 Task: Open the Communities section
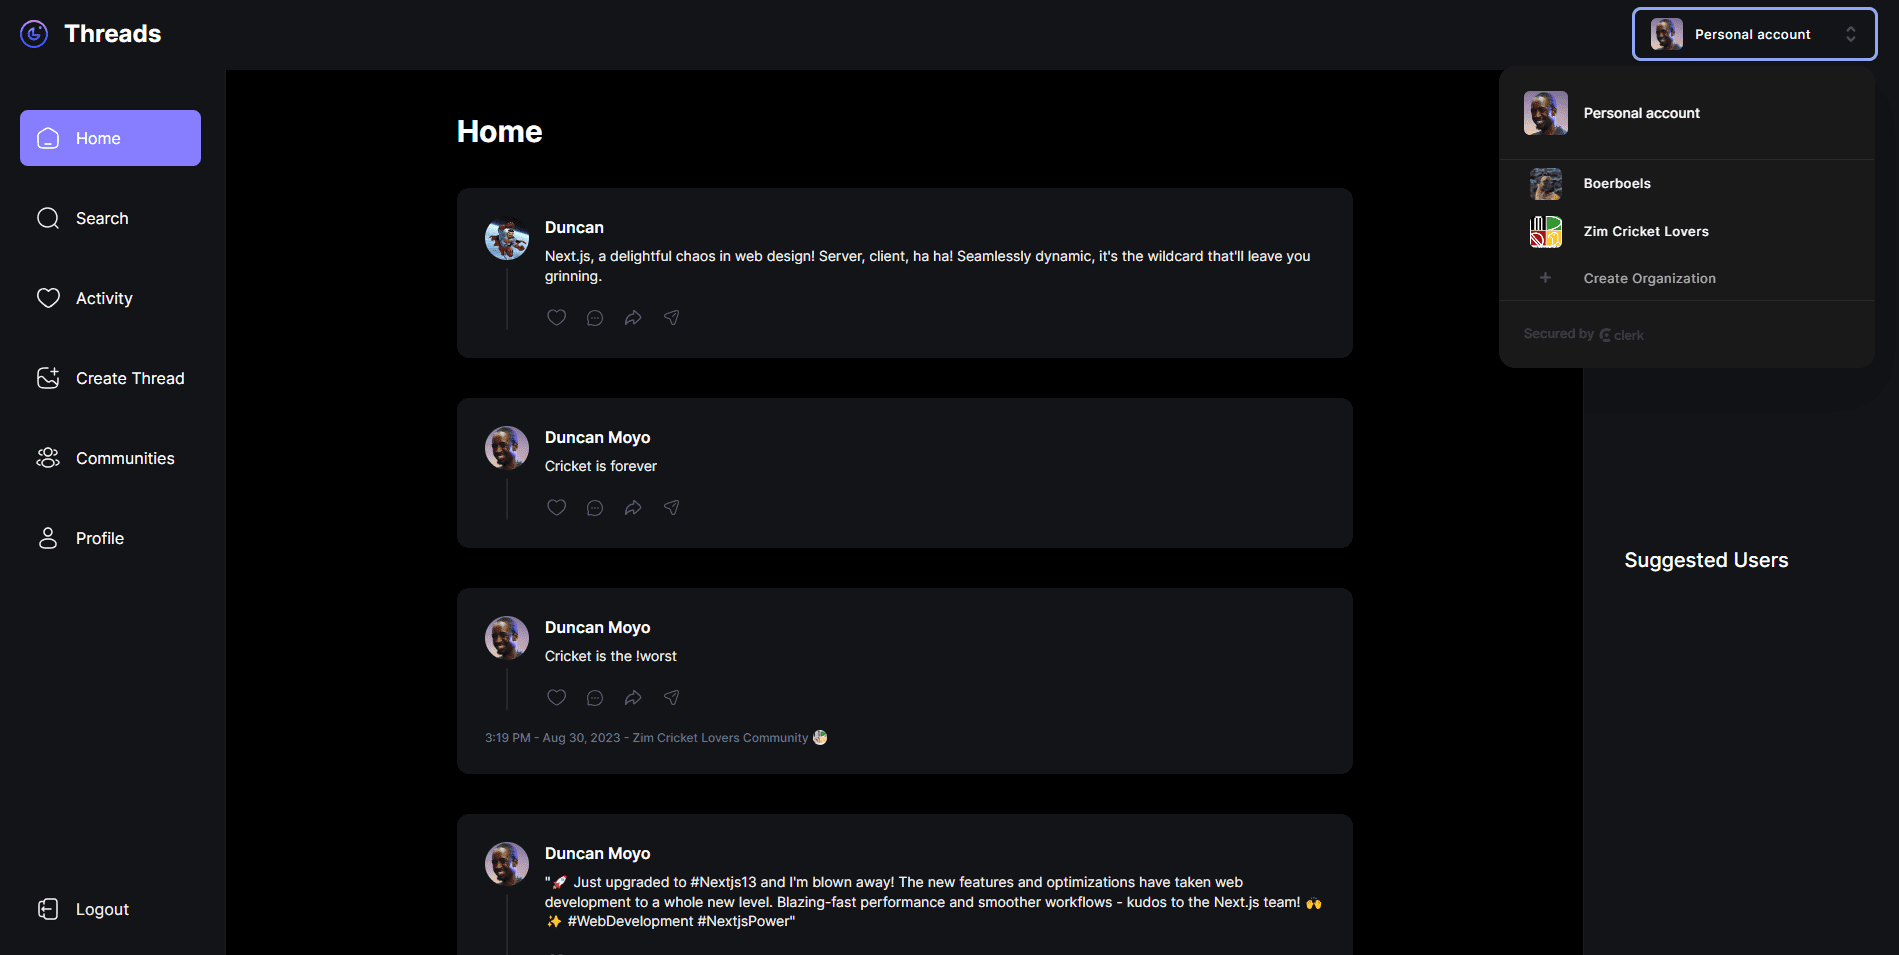click(125, 457)
